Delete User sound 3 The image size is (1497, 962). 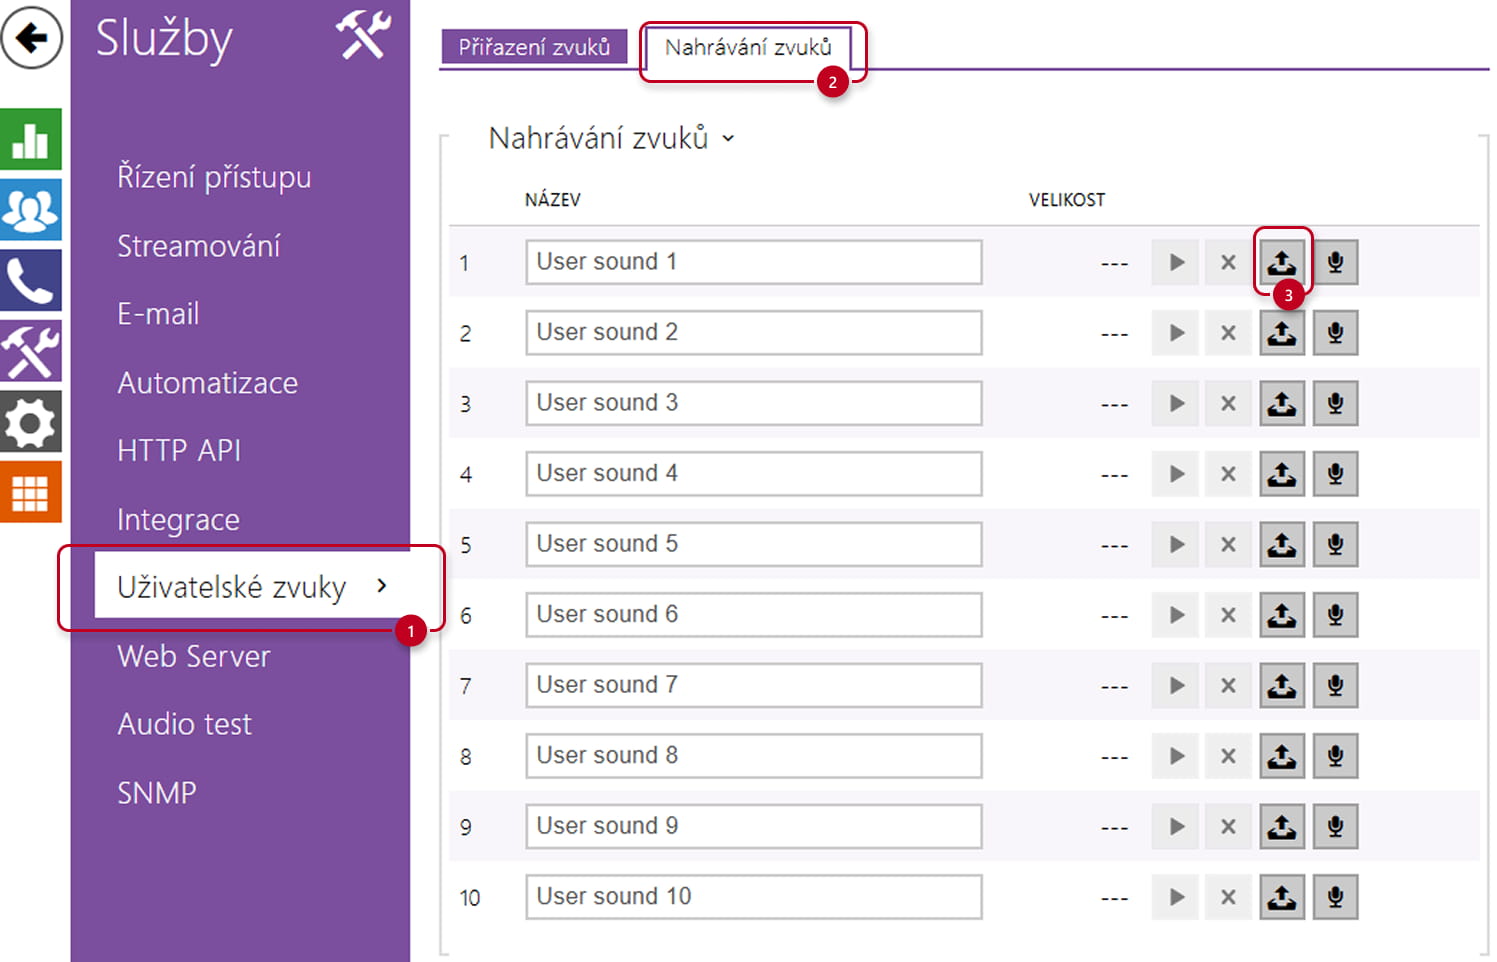[x=1229, y=404]
